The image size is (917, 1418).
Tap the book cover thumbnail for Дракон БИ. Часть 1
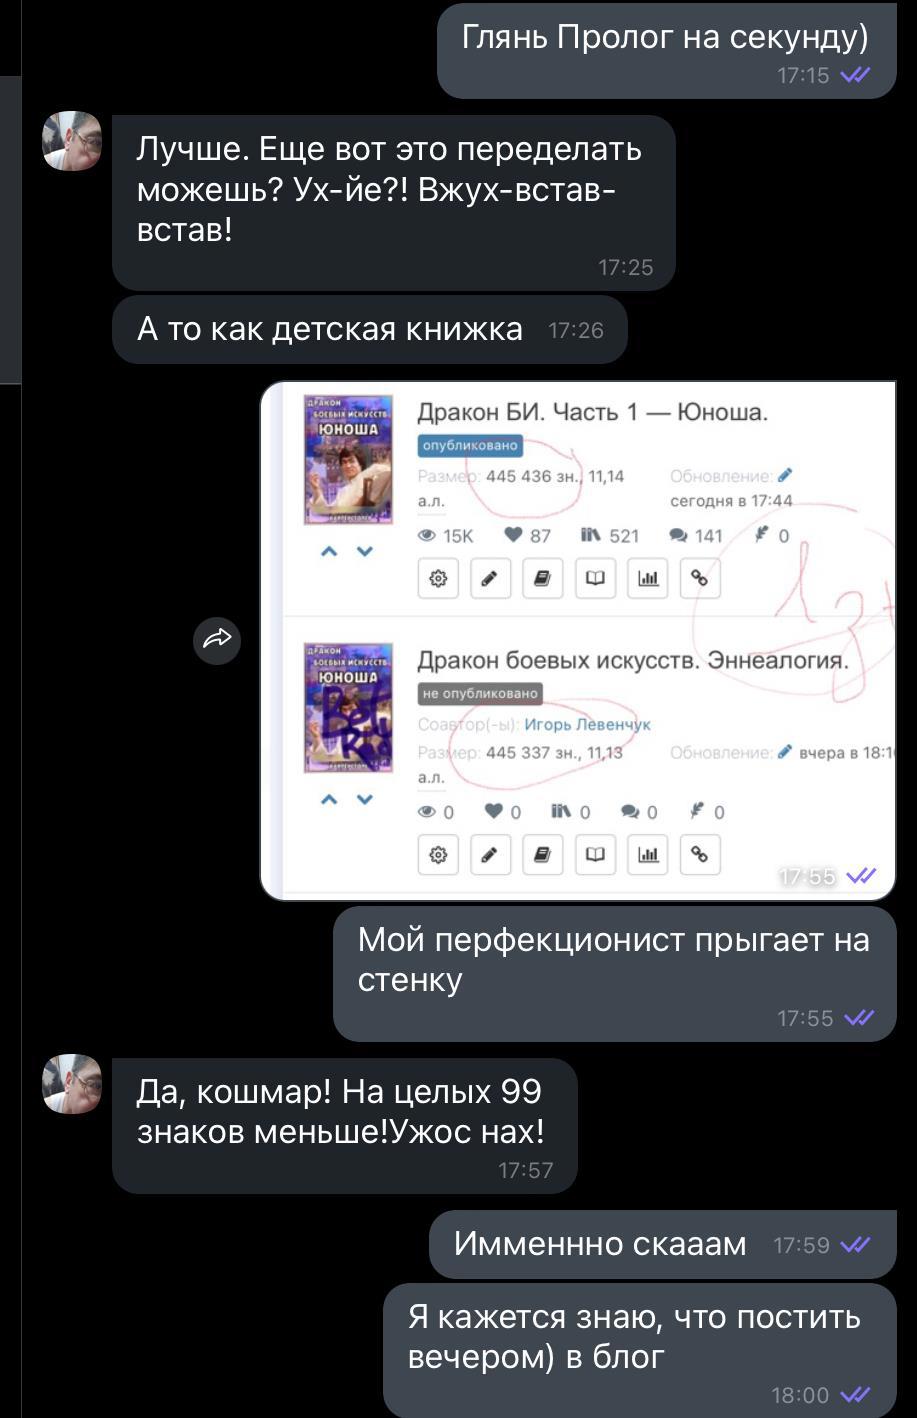tap(348, 460)
